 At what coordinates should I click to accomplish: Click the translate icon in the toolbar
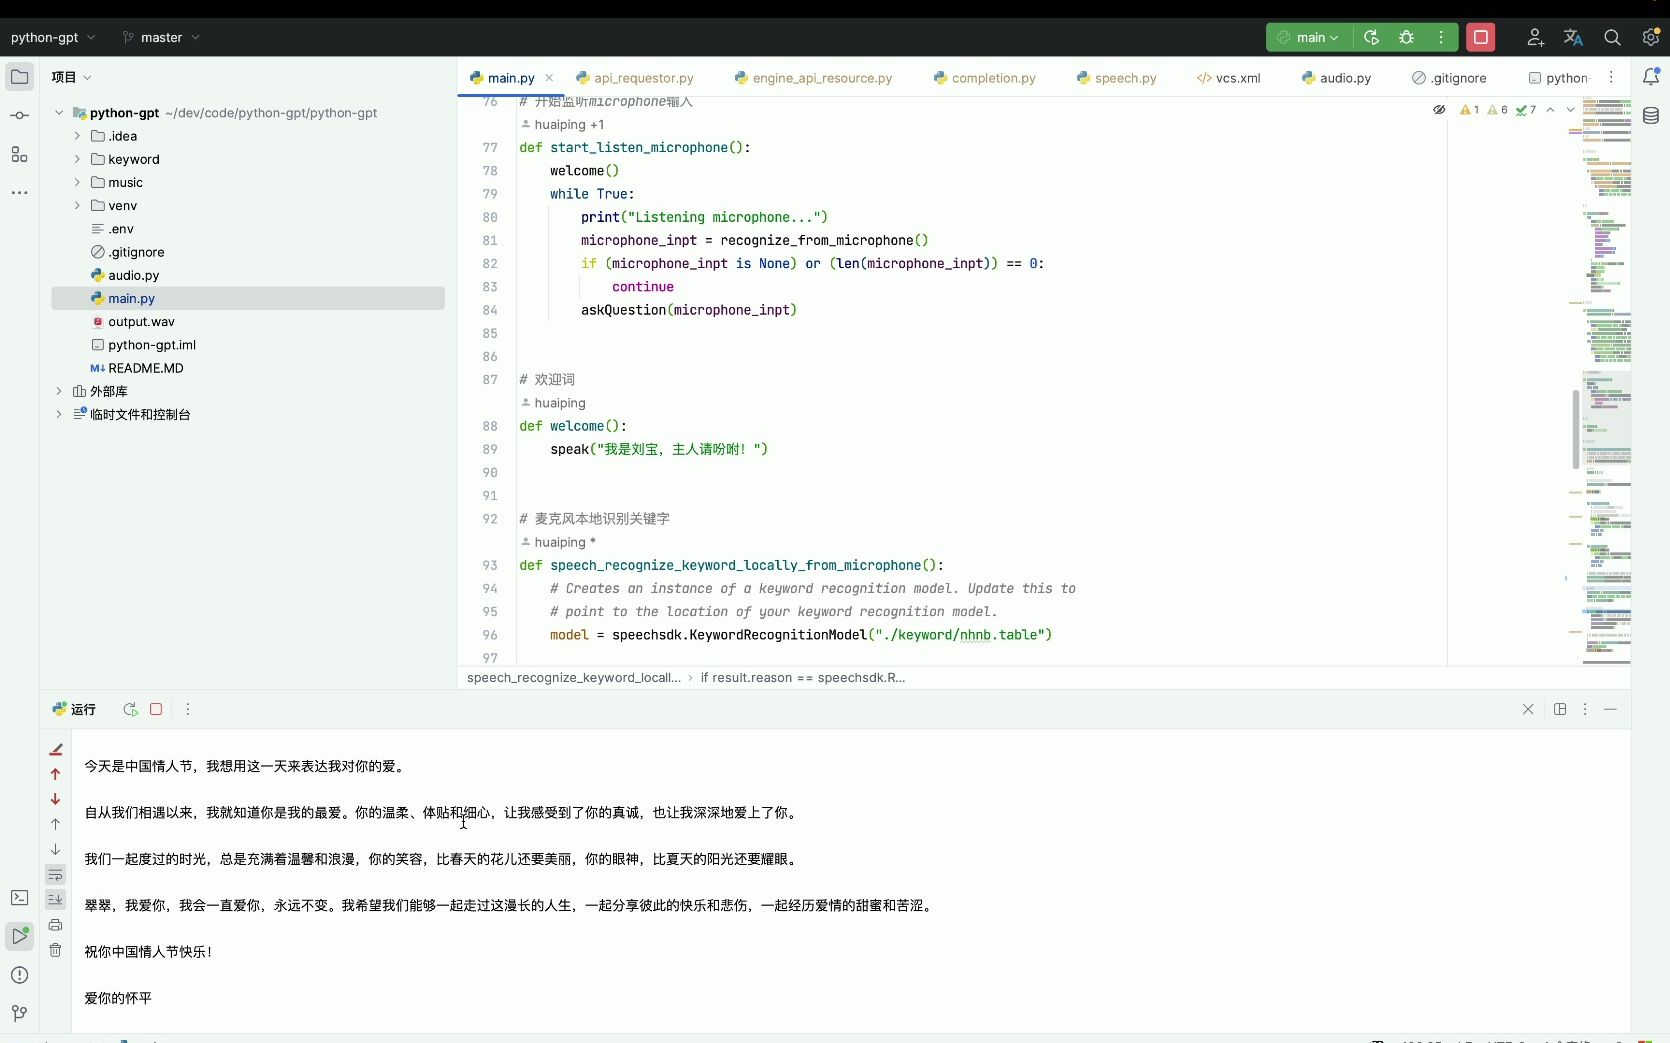[1573, 37]
